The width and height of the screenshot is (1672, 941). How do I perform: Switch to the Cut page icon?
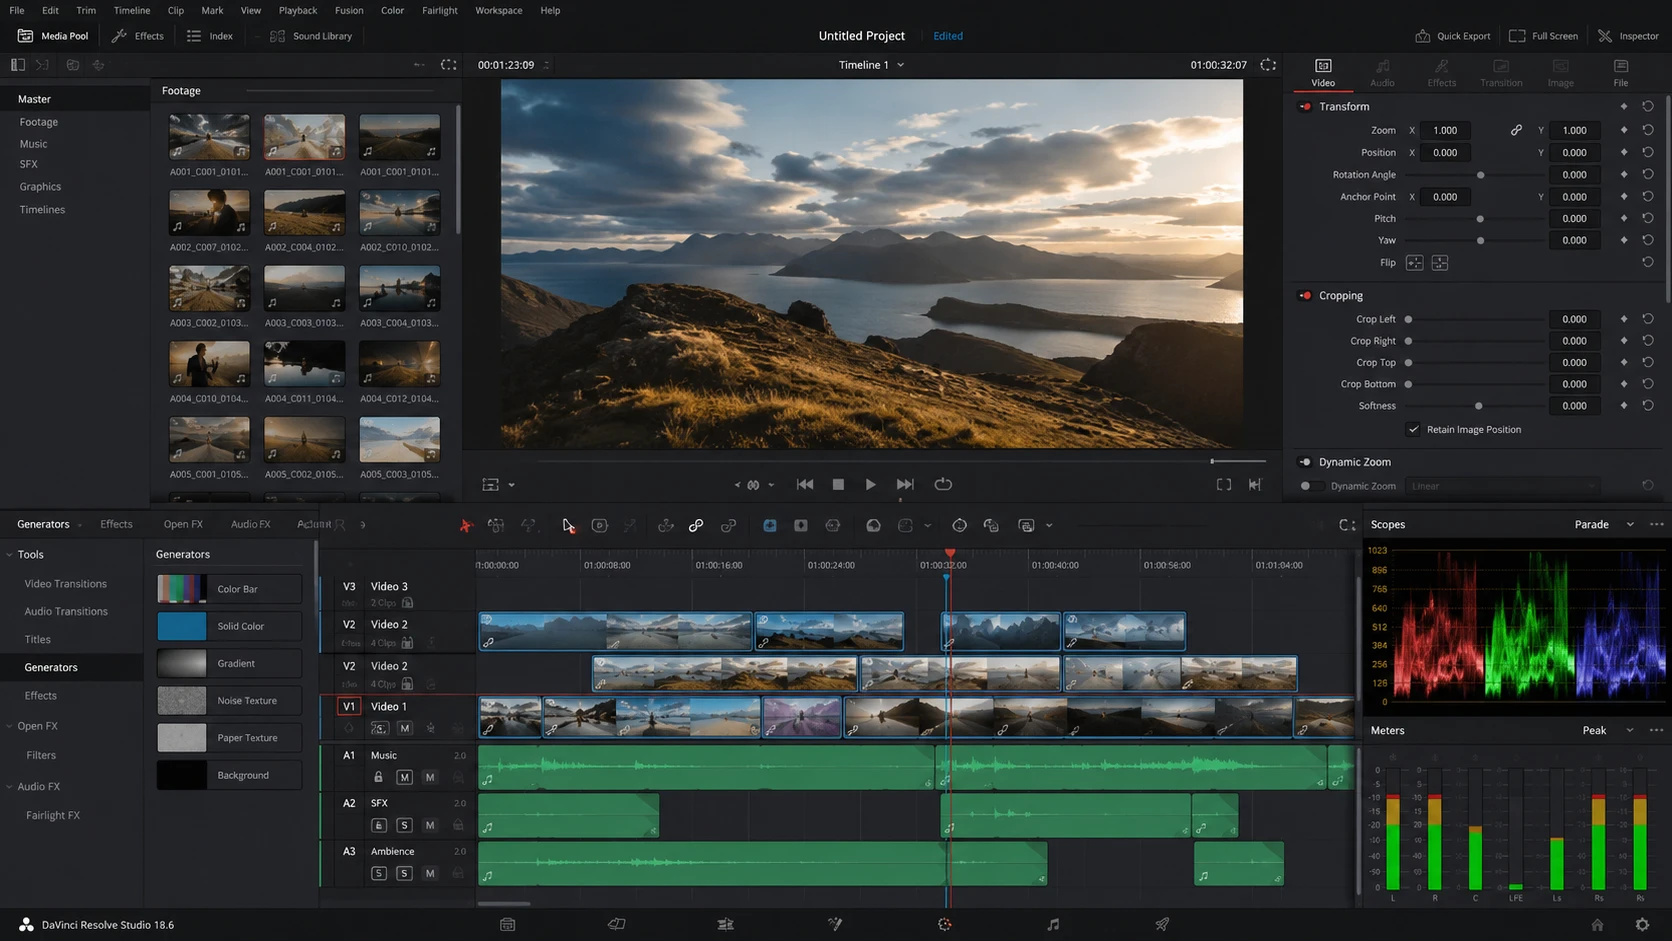click(617, 925)
